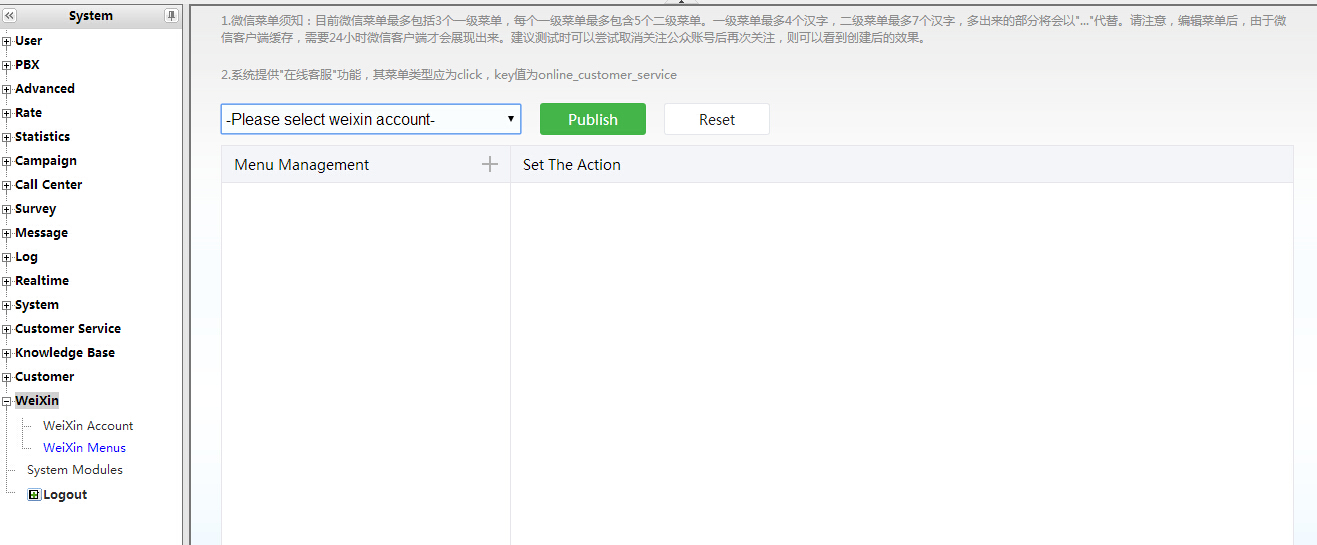Select the Statistics menu item

[x=42, y=137]
